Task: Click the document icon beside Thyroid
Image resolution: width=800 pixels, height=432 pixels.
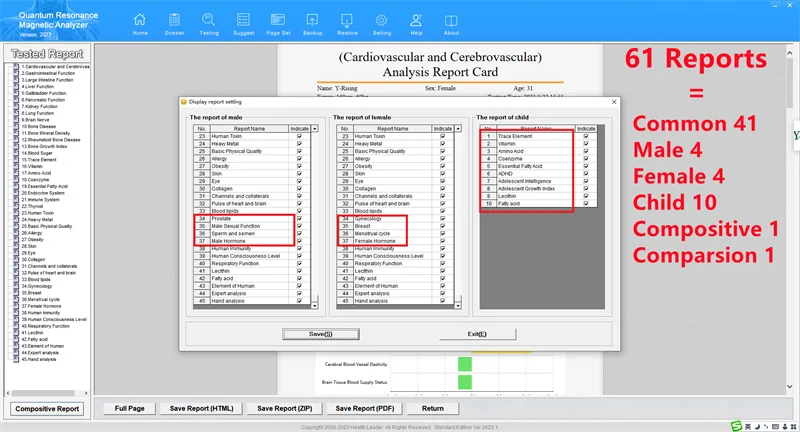Action: pyautogui.click(x=16, y=206)
